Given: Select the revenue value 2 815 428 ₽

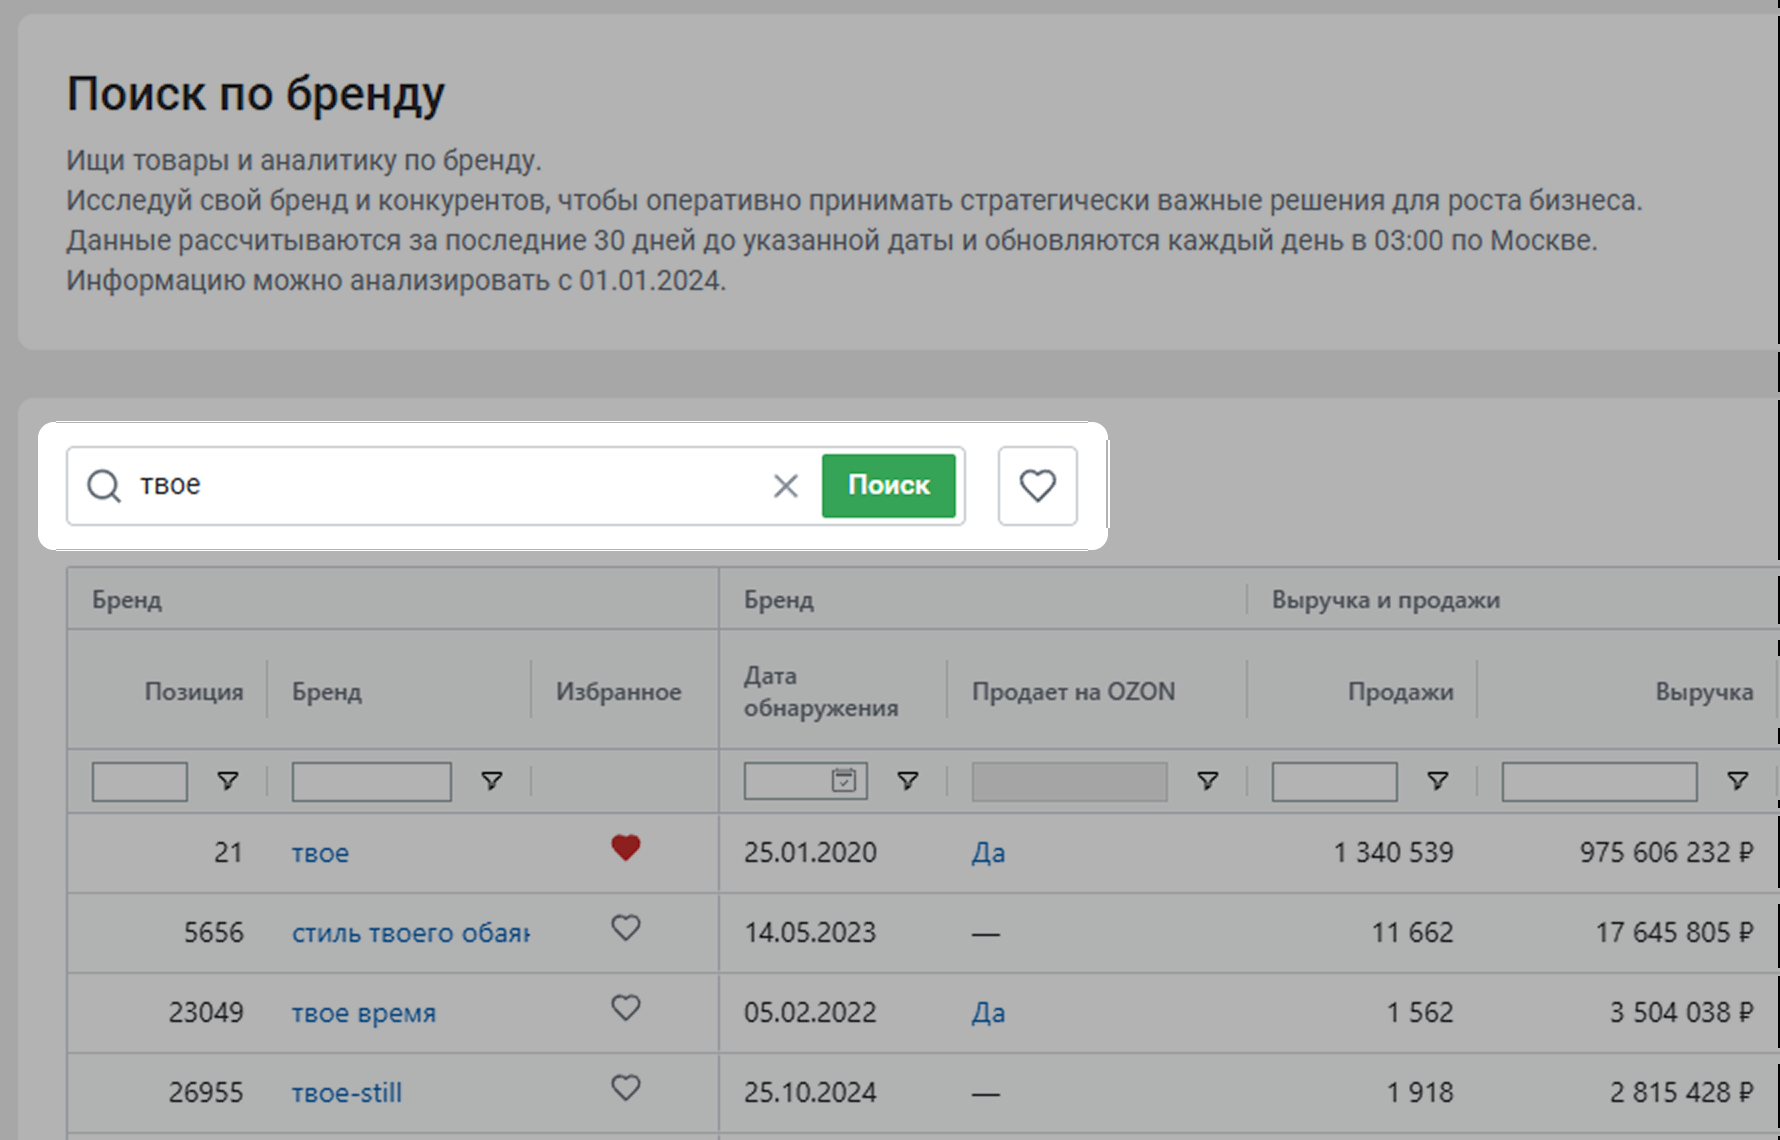Looking at the screenshot, I should coord(1682,1093).
